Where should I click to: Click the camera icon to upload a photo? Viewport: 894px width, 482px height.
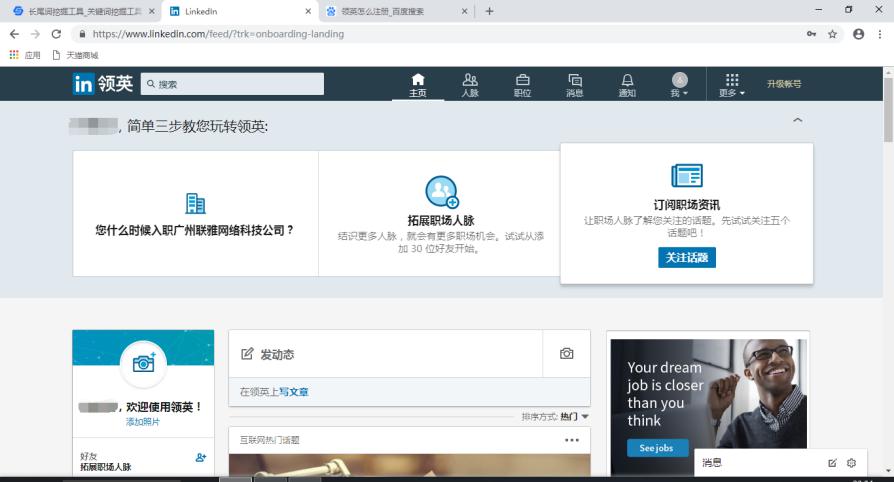pyautogui.click(x=566, y=354)
